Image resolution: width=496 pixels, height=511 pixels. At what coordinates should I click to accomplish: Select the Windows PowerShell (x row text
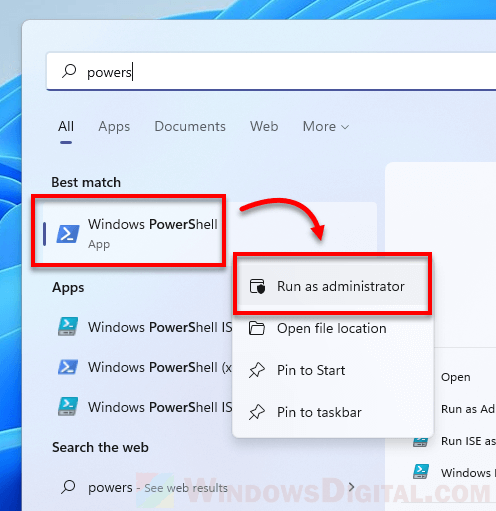tap(160, 367)
